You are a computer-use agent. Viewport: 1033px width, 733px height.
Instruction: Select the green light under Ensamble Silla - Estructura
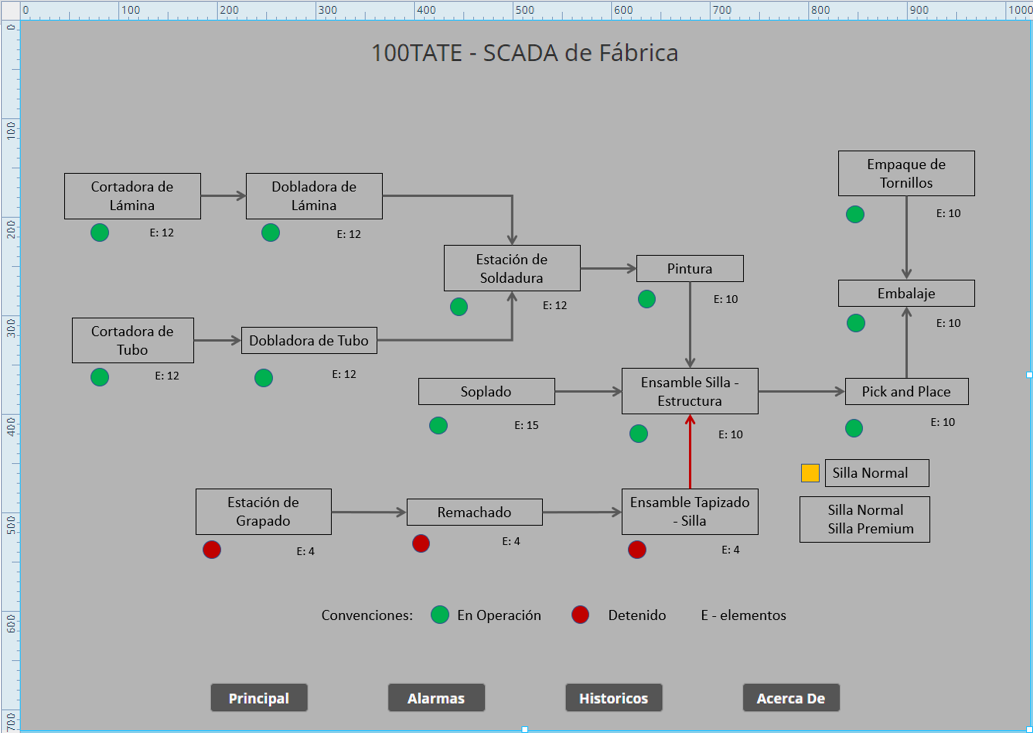point(638,434)
